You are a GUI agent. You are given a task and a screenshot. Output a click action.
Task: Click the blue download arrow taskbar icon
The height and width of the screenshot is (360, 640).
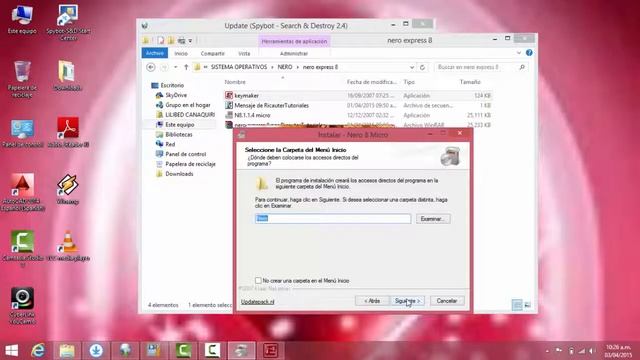96,351
